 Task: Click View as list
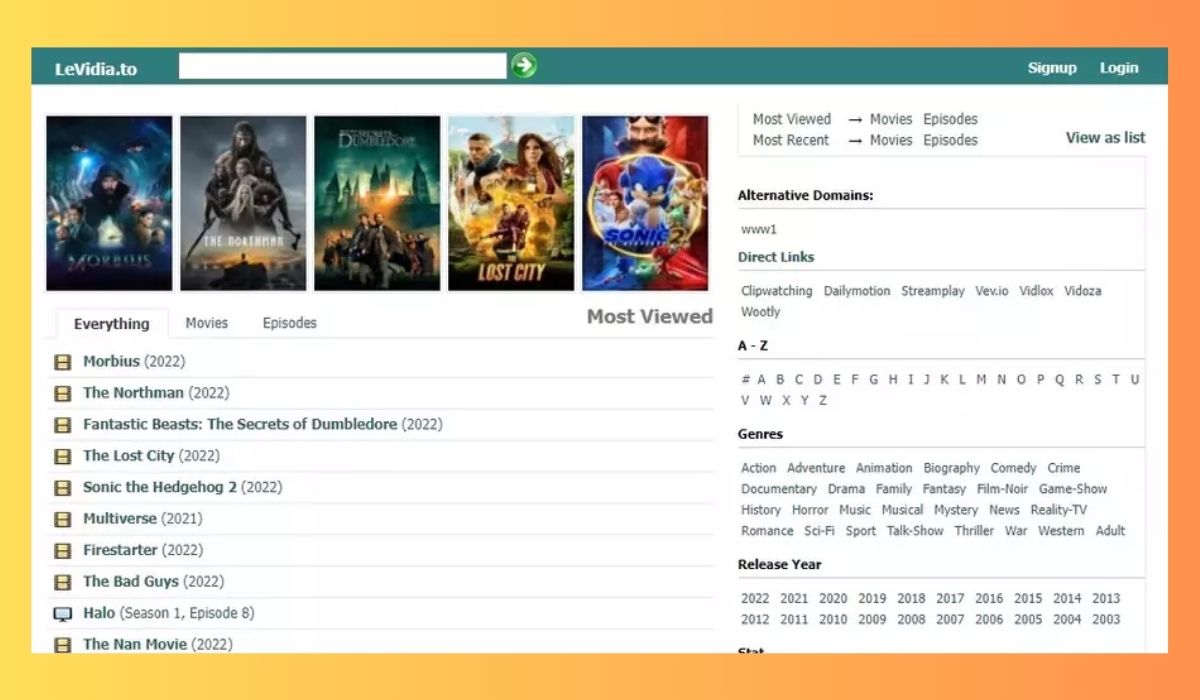(1106, 138)
